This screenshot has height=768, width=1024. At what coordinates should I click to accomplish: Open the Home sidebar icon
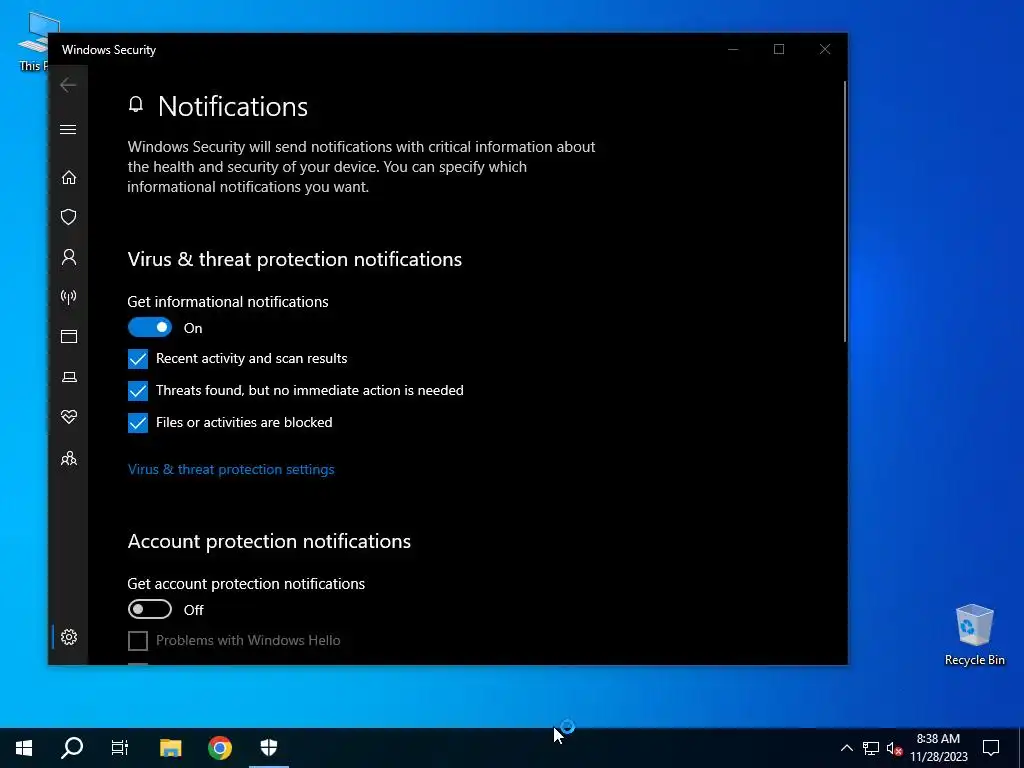(69, 178)
